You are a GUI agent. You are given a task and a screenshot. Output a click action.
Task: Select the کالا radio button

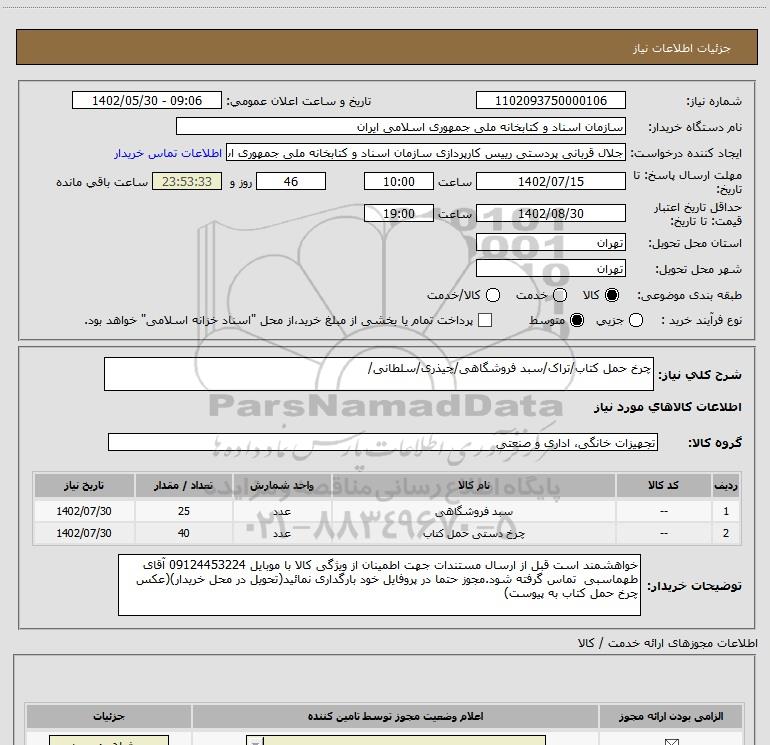click(x=612, y=295)
